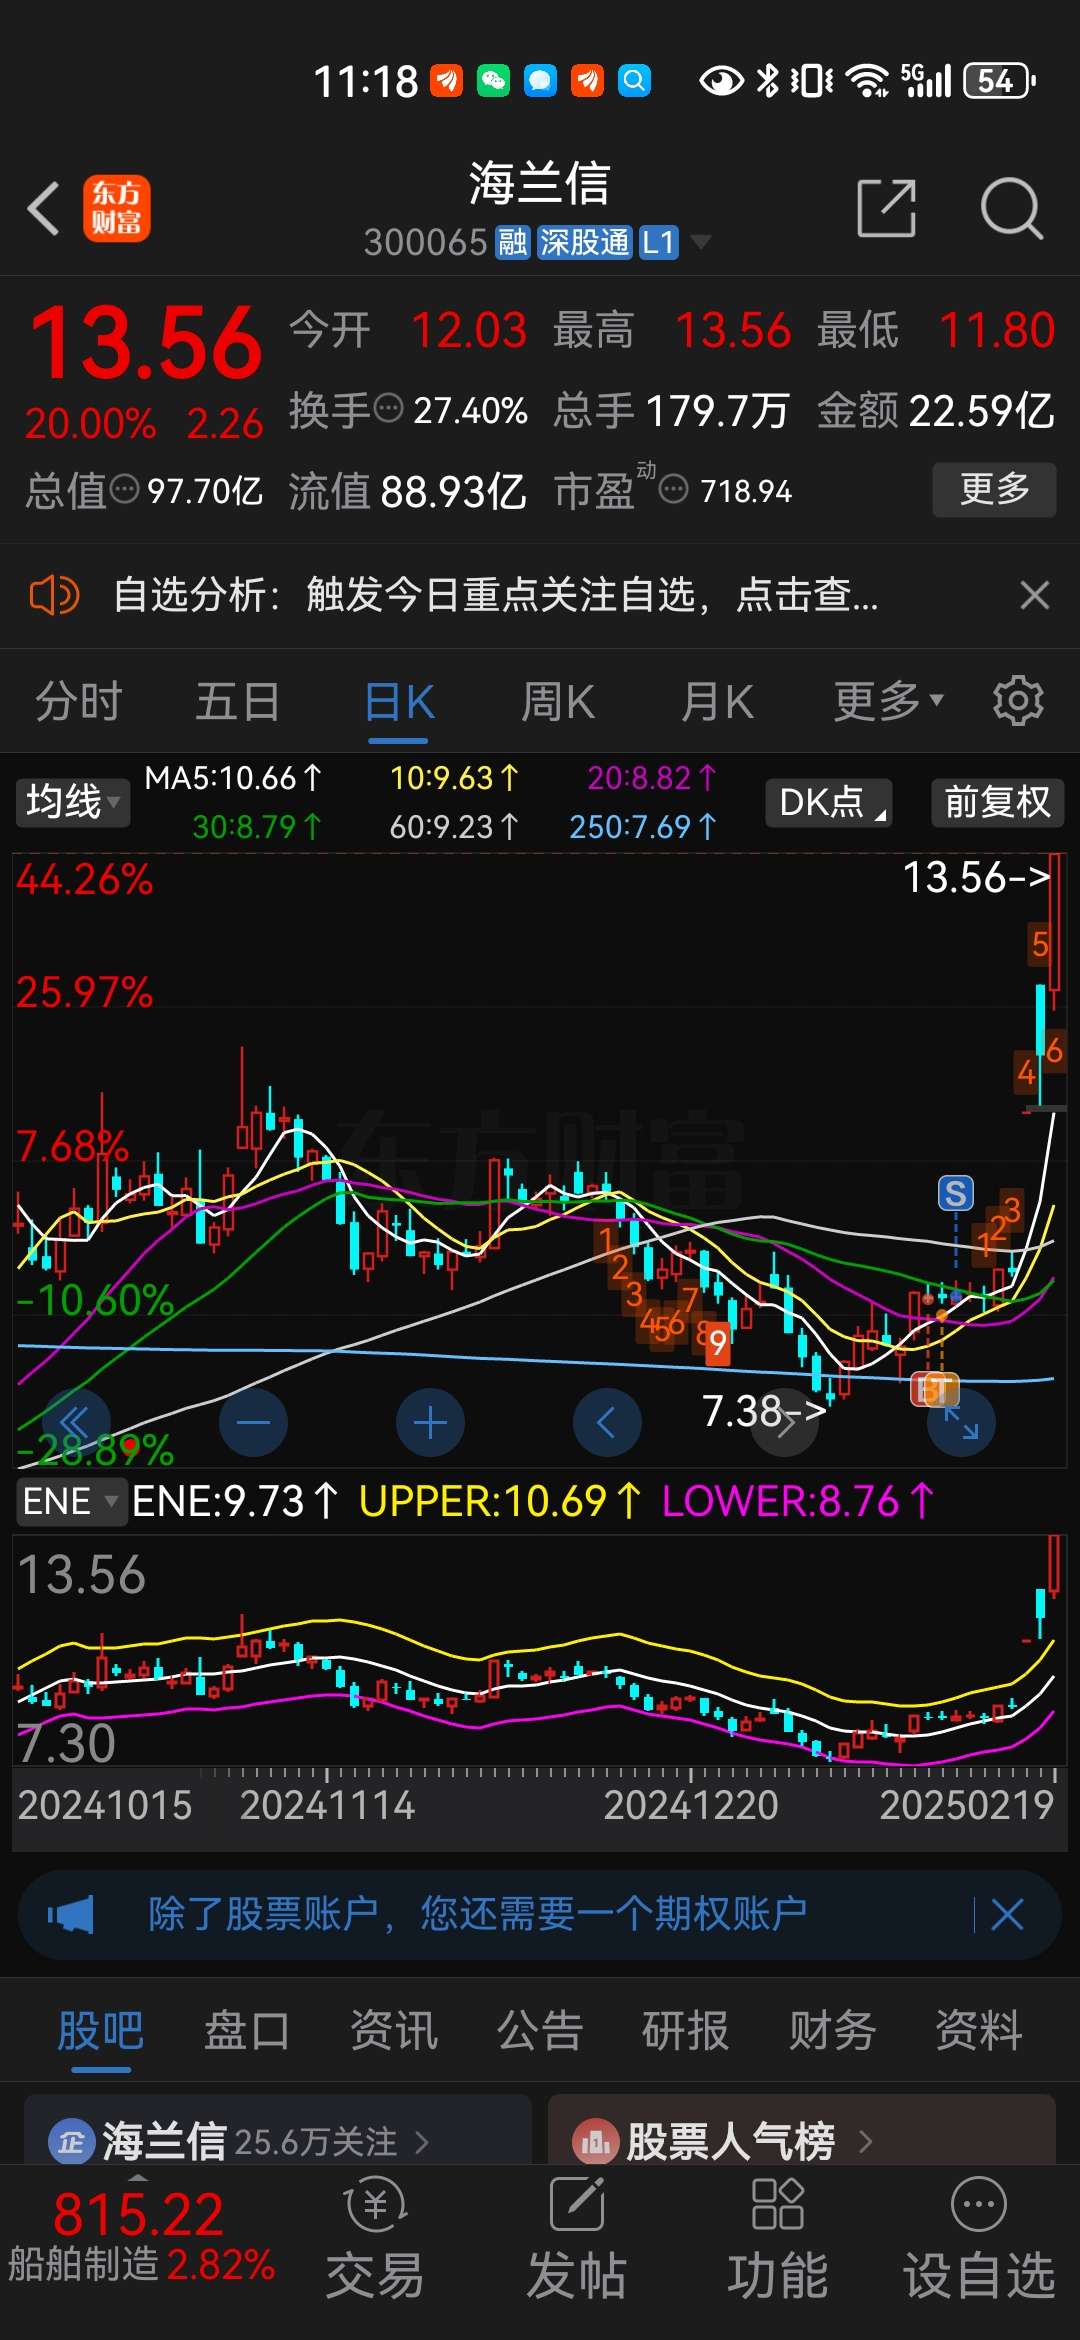Screen dimensions: 1080x2340
Task: Tap 更多 button for more quotes
Action: pos(994,489)
